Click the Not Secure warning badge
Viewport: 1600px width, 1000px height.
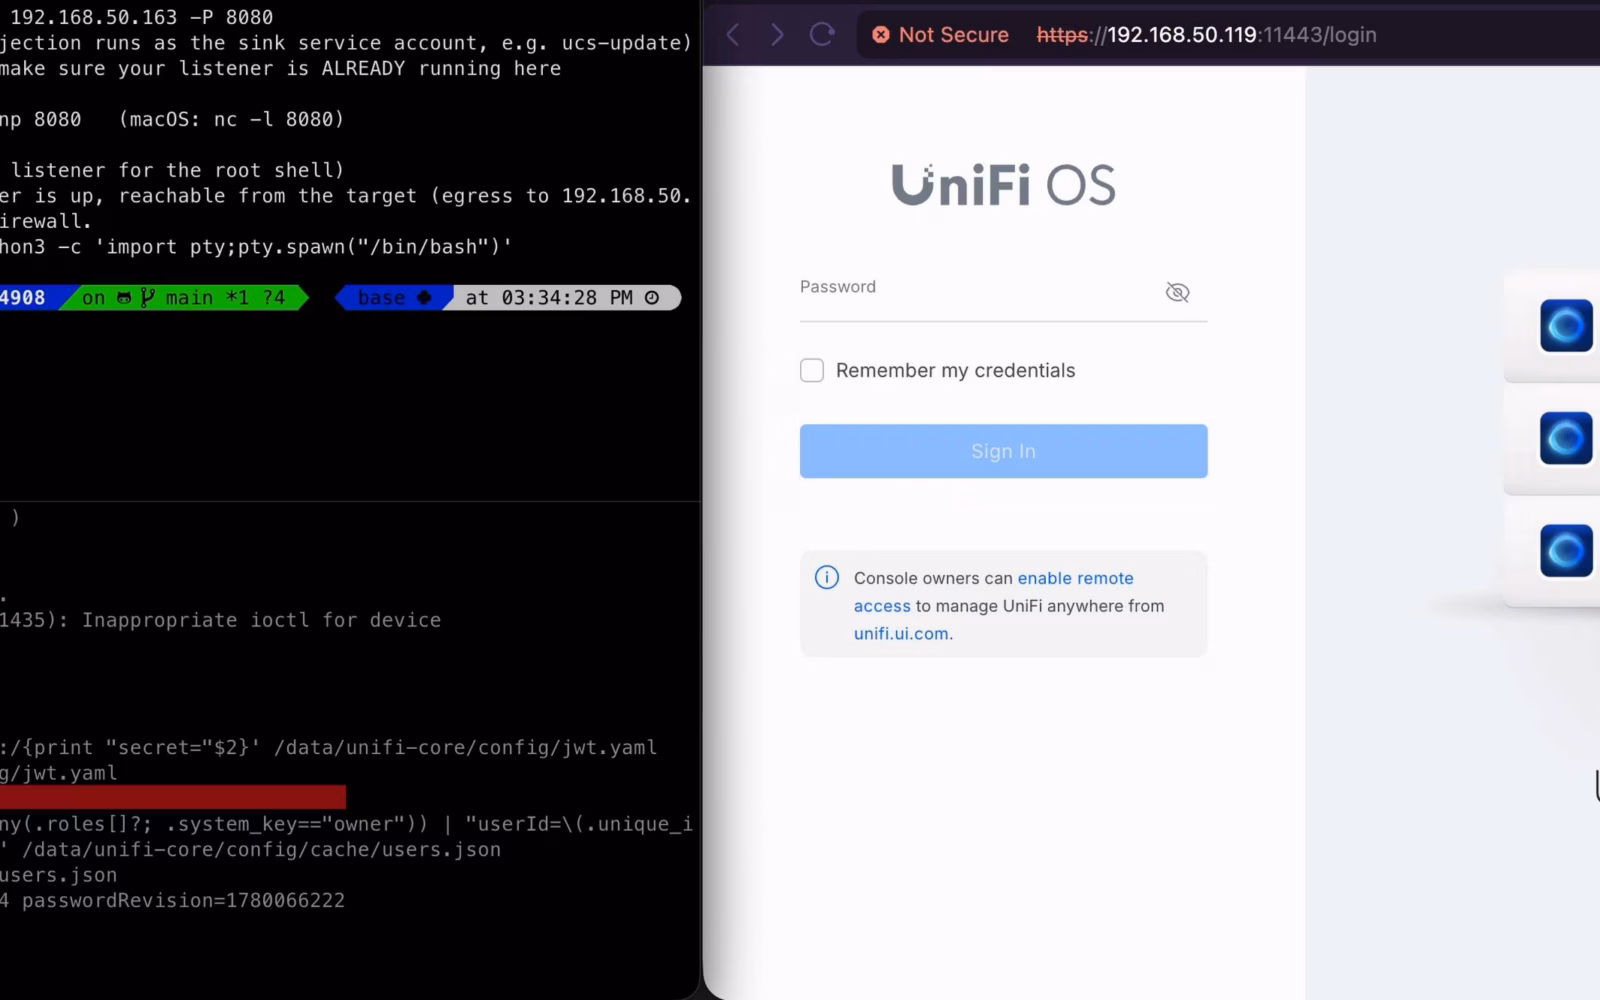[940, 35]
